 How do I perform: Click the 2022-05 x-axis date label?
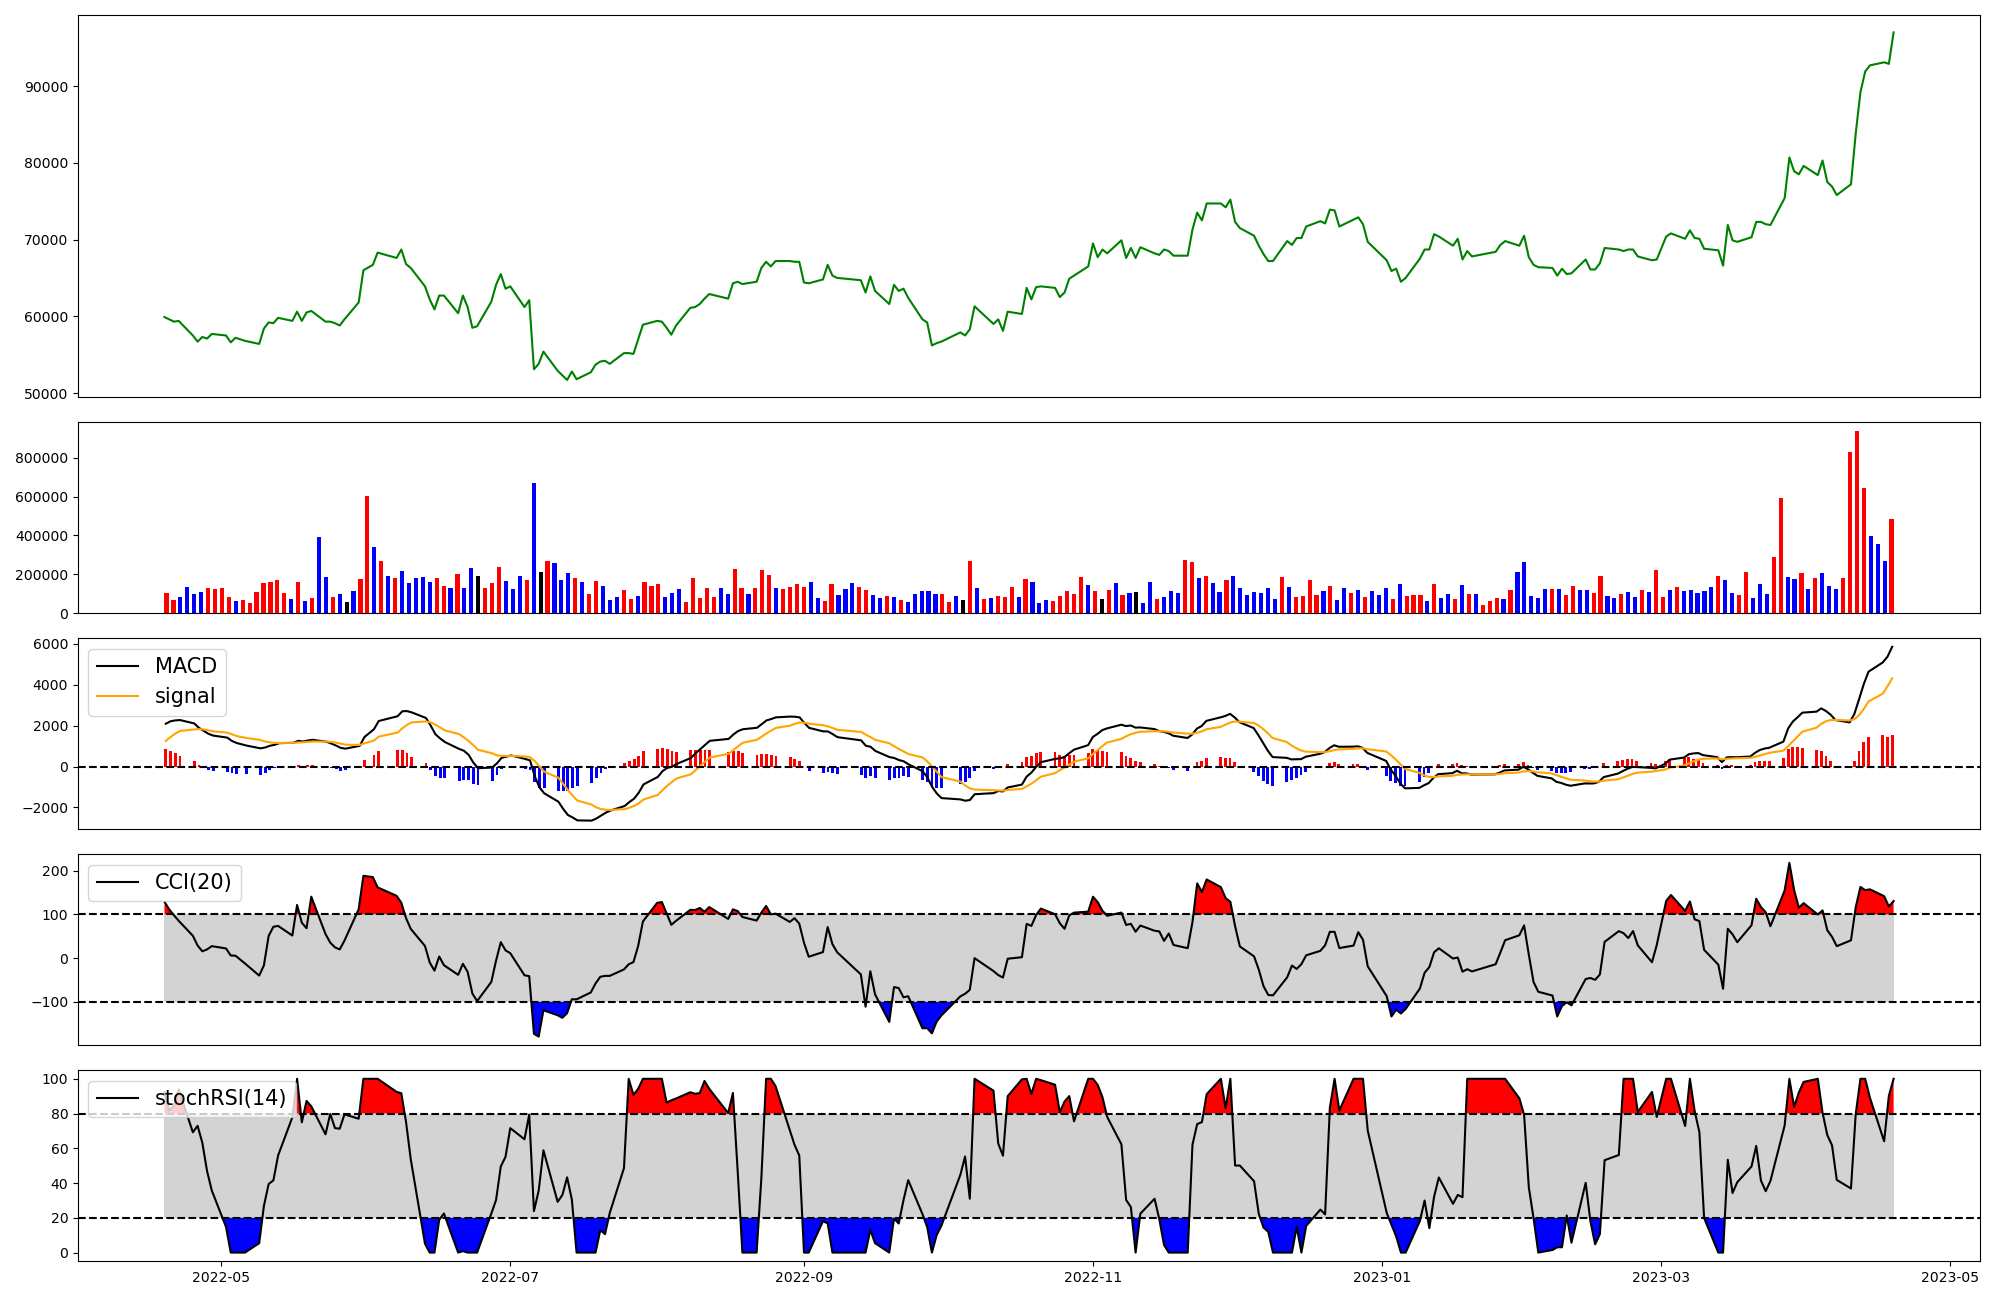click(x=220, y=1277)
